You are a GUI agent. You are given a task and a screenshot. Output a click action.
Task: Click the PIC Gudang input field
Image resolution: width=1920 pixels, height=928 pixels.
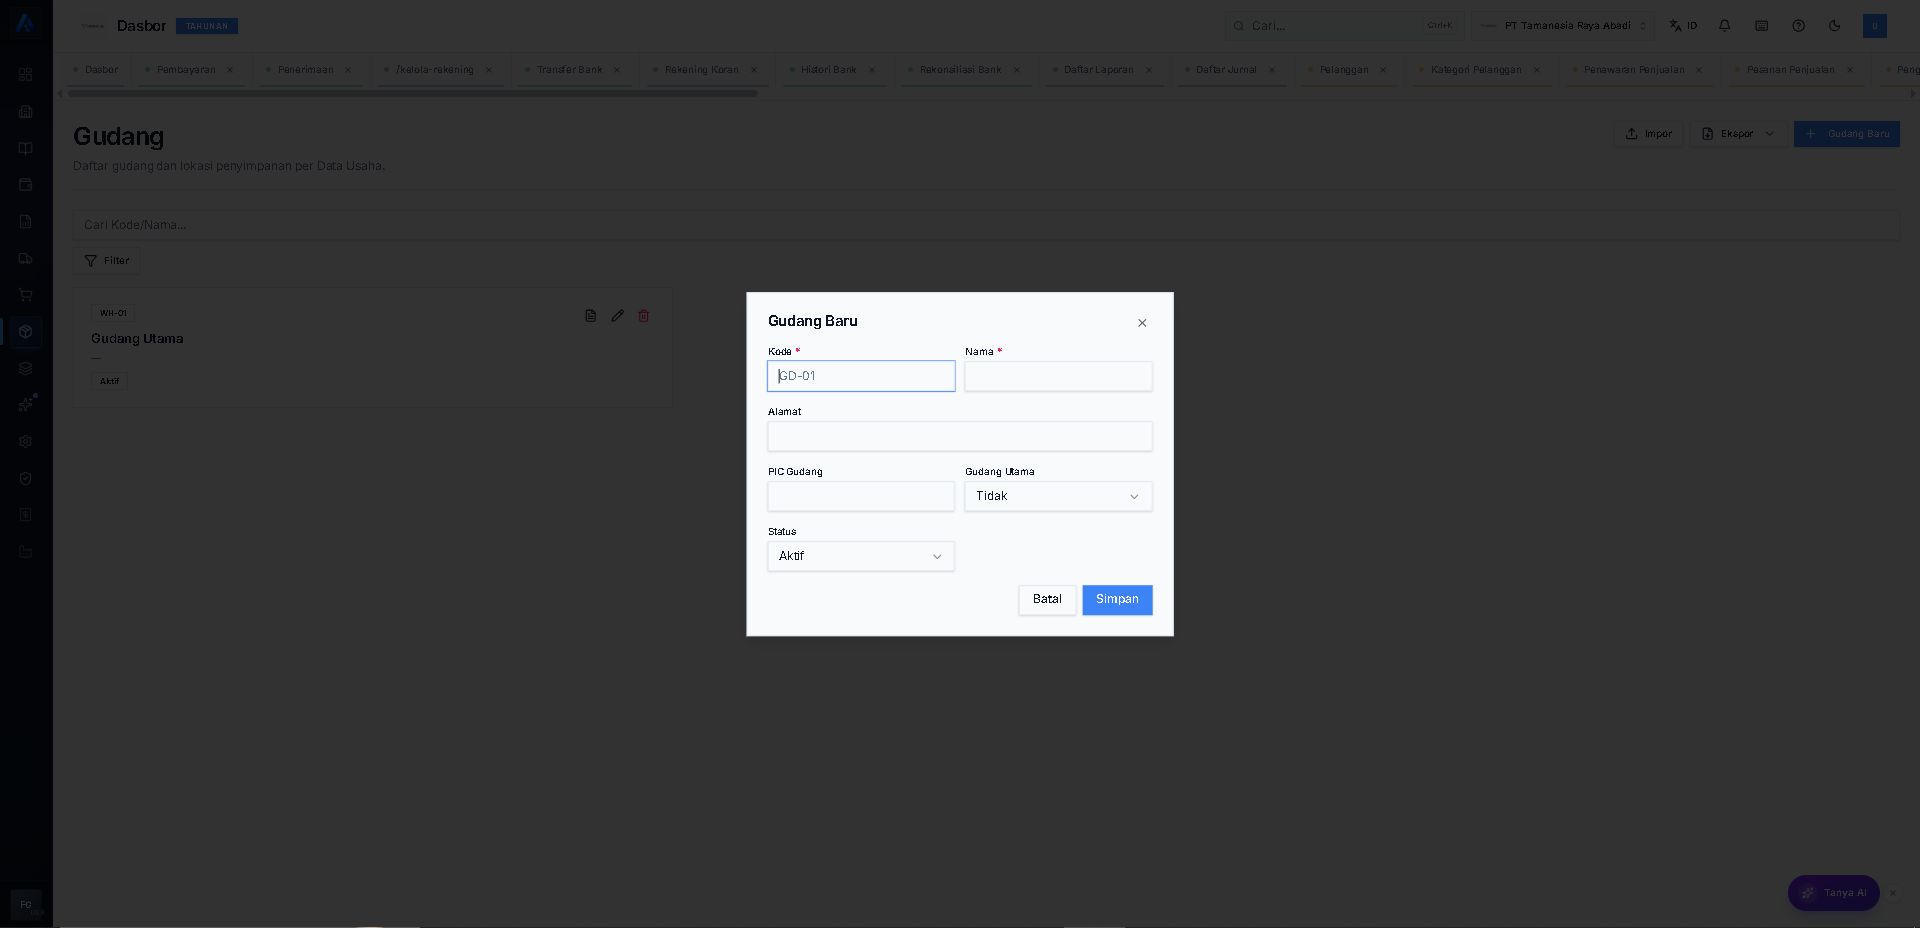point(861,496)
